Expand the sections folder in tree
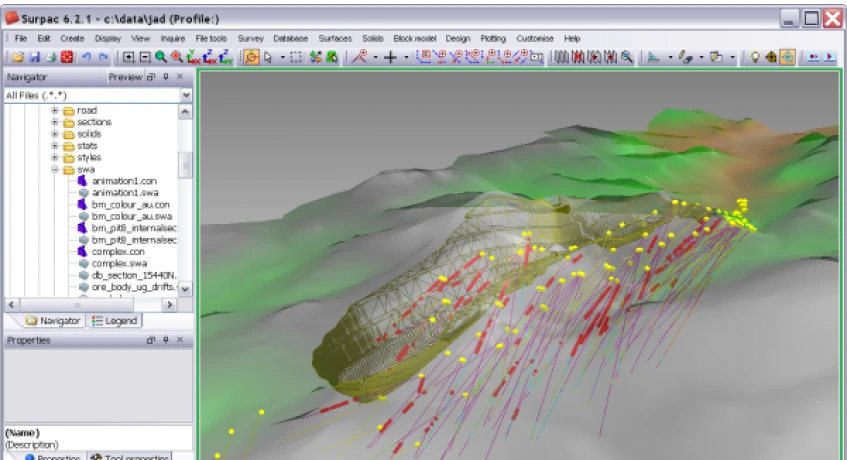Image resolution: width=847 pixels, height=460 pixels. tap(55, 122)
